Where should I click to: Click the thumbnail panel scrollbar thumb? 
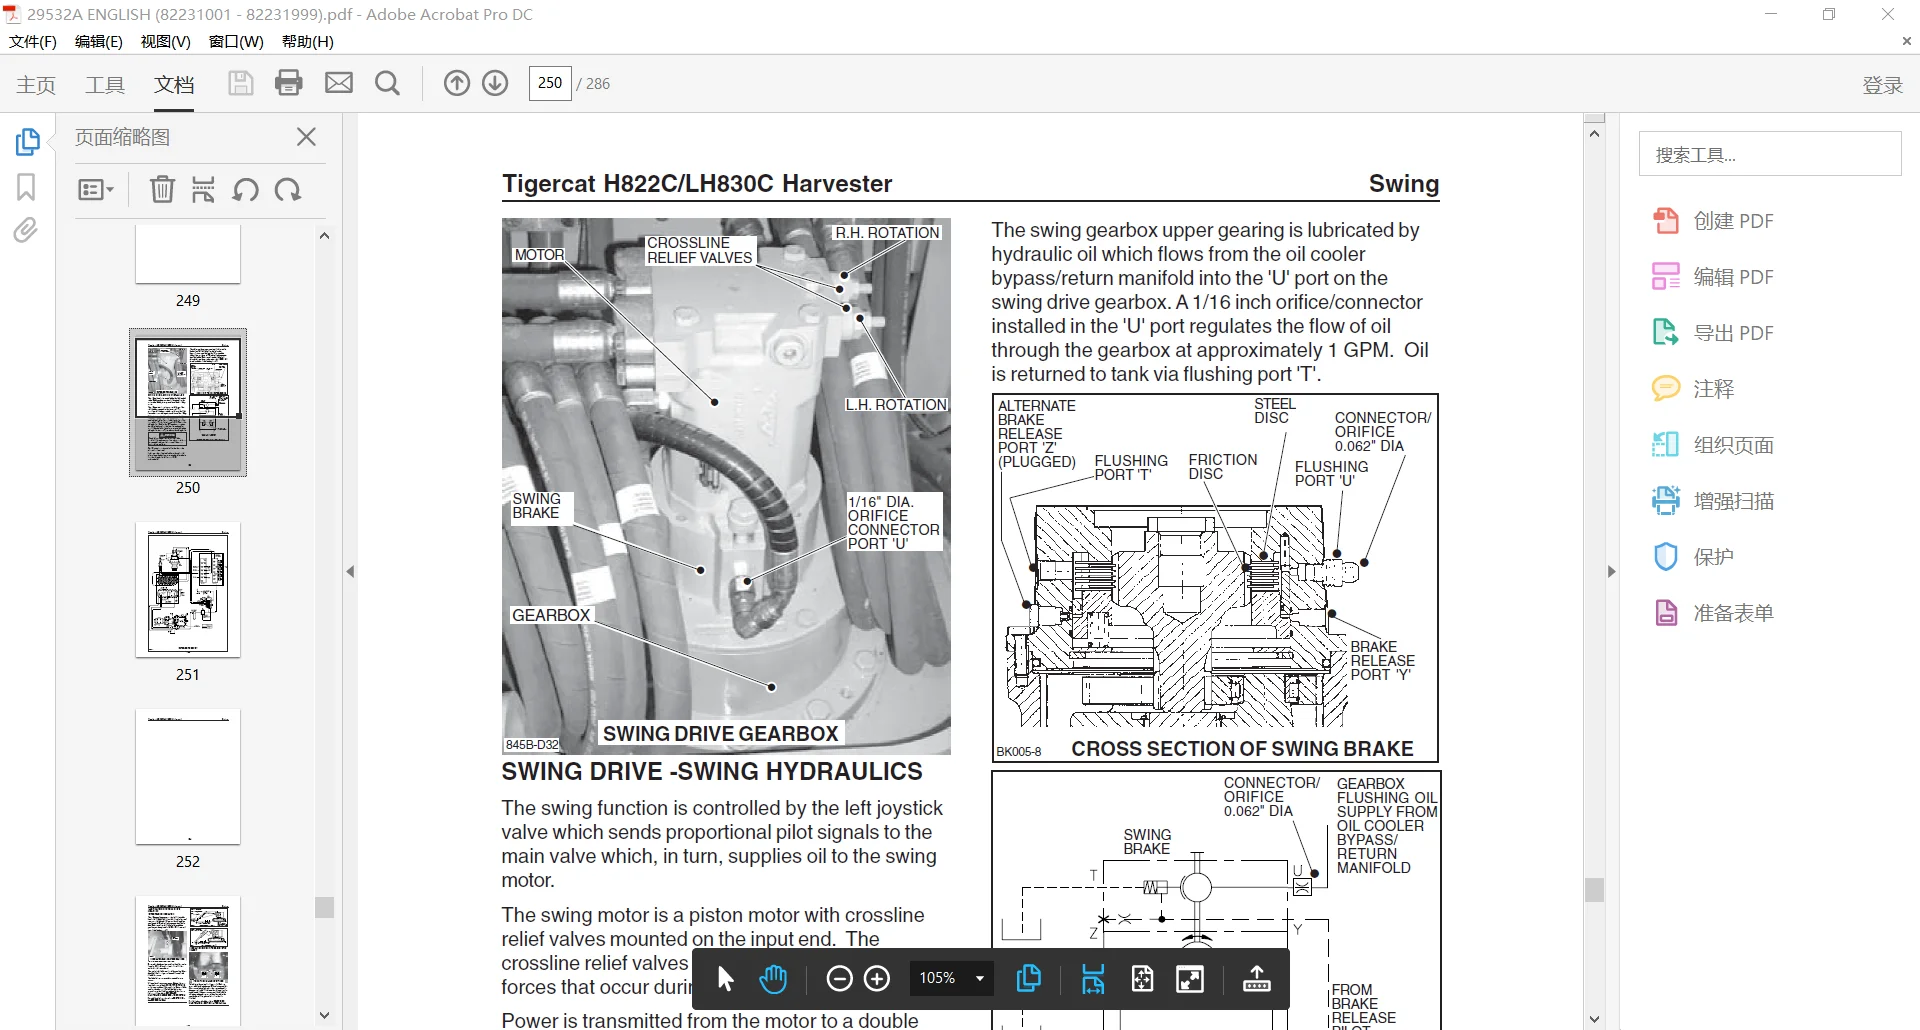(324, 907)
